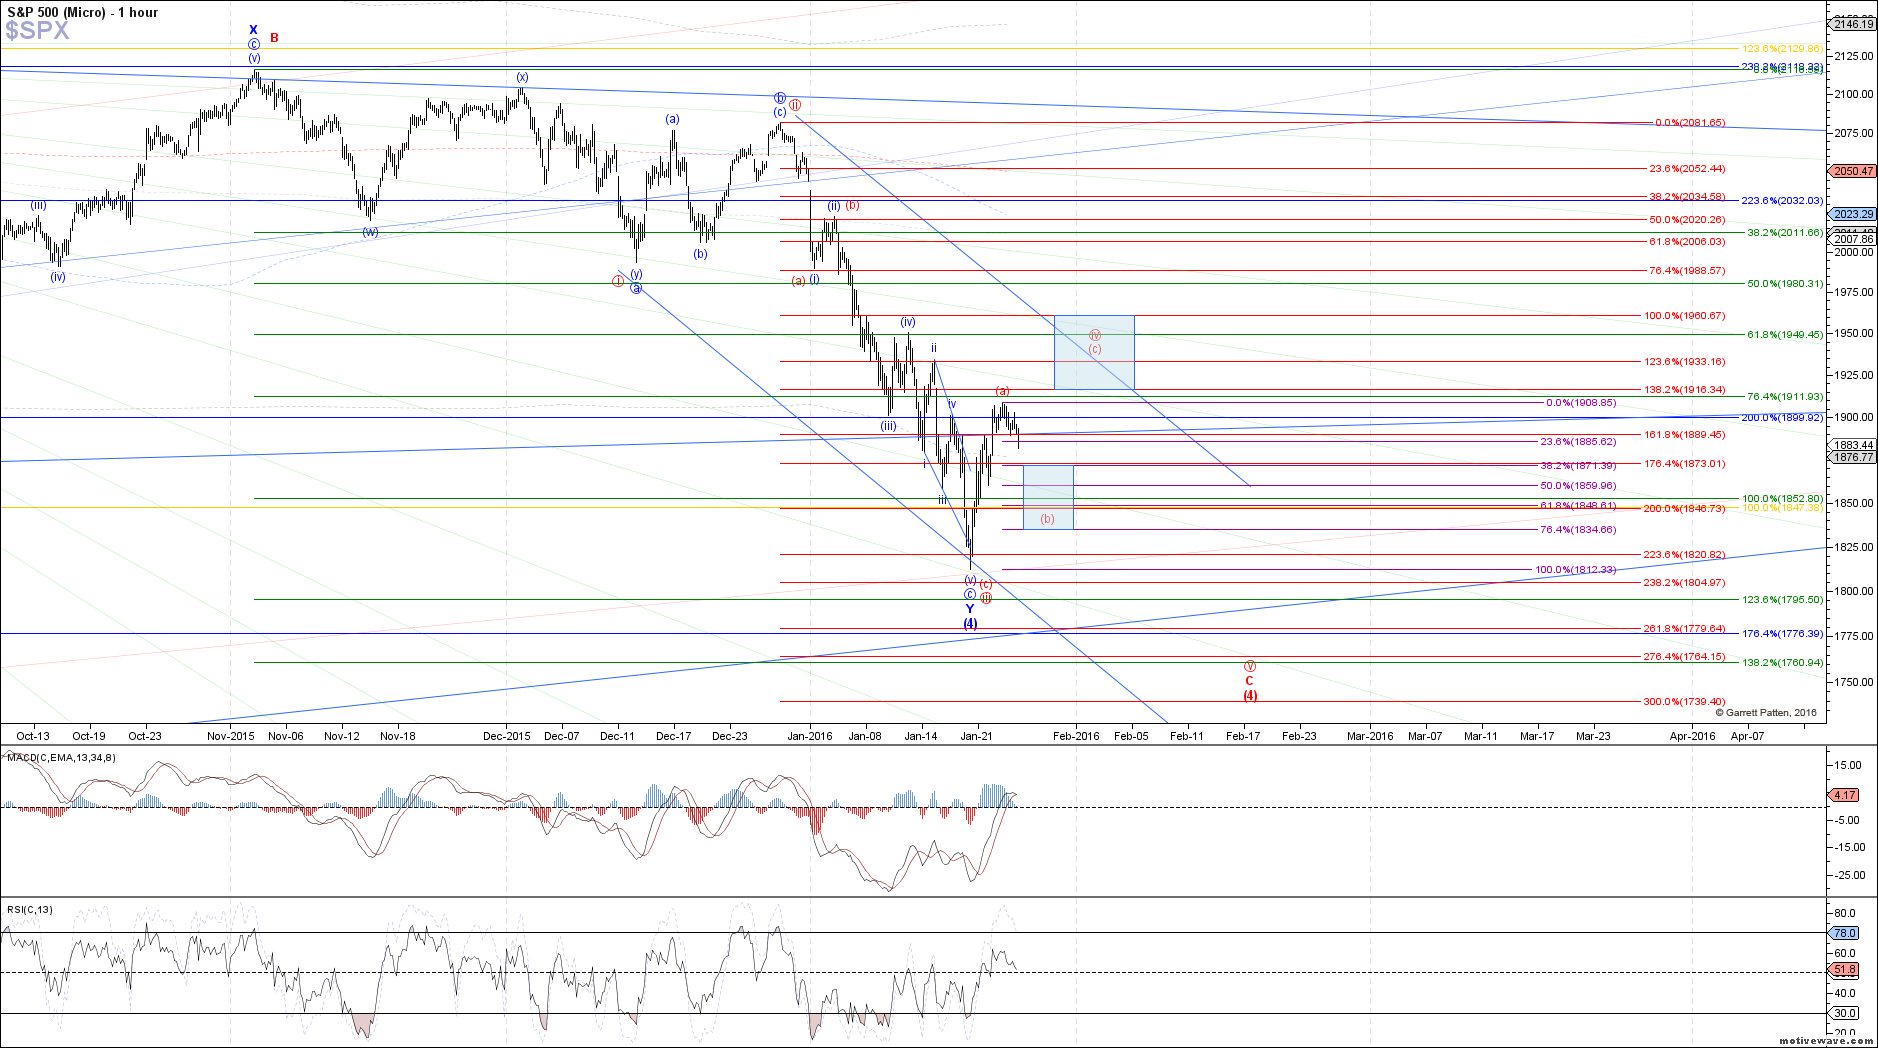Click the red "176.4%(1873.01)" Fibonacci label
Image resolution: width=1878 pixels, height=1048 pixels.
click(1684, 464)
